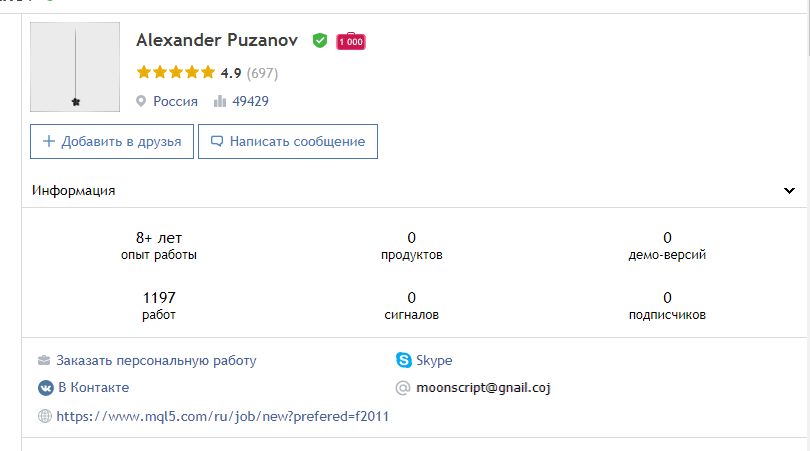Click the red 1 000 achievement badge
The height and width of the screenshot is (451, 810).
(x=351, y=41)
